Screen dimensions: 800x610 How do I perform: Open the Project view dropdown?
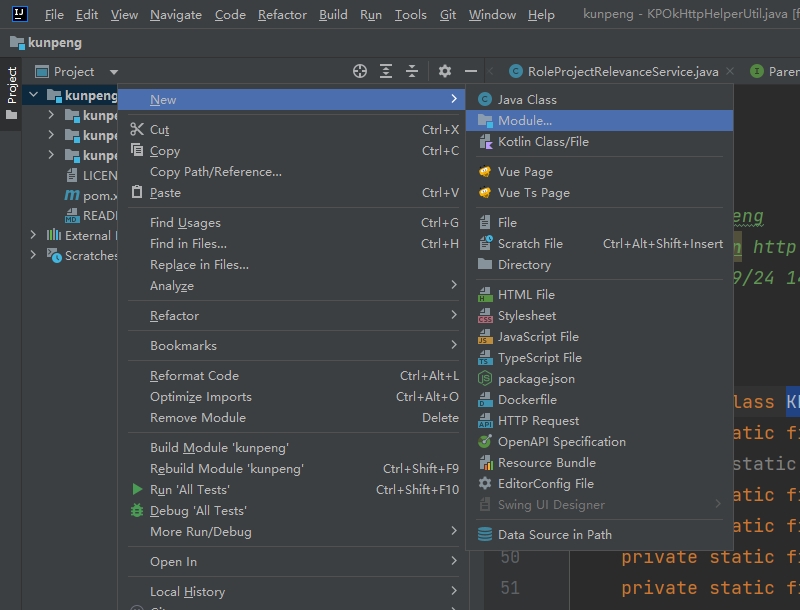click(x=114, y=72)
